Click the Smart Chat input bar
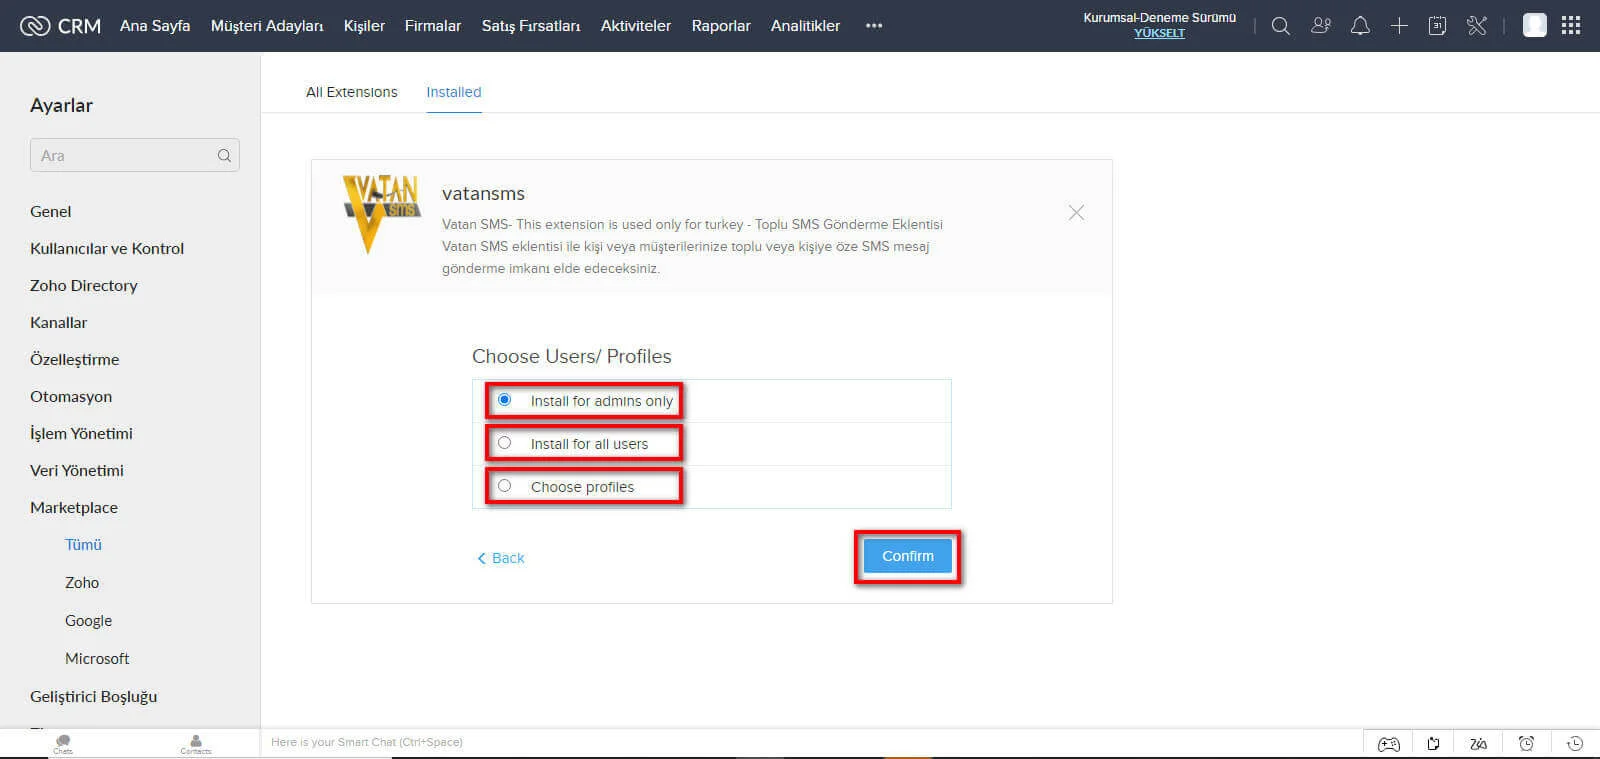Viewport: 1600px width, 759px height. (812, 742)
